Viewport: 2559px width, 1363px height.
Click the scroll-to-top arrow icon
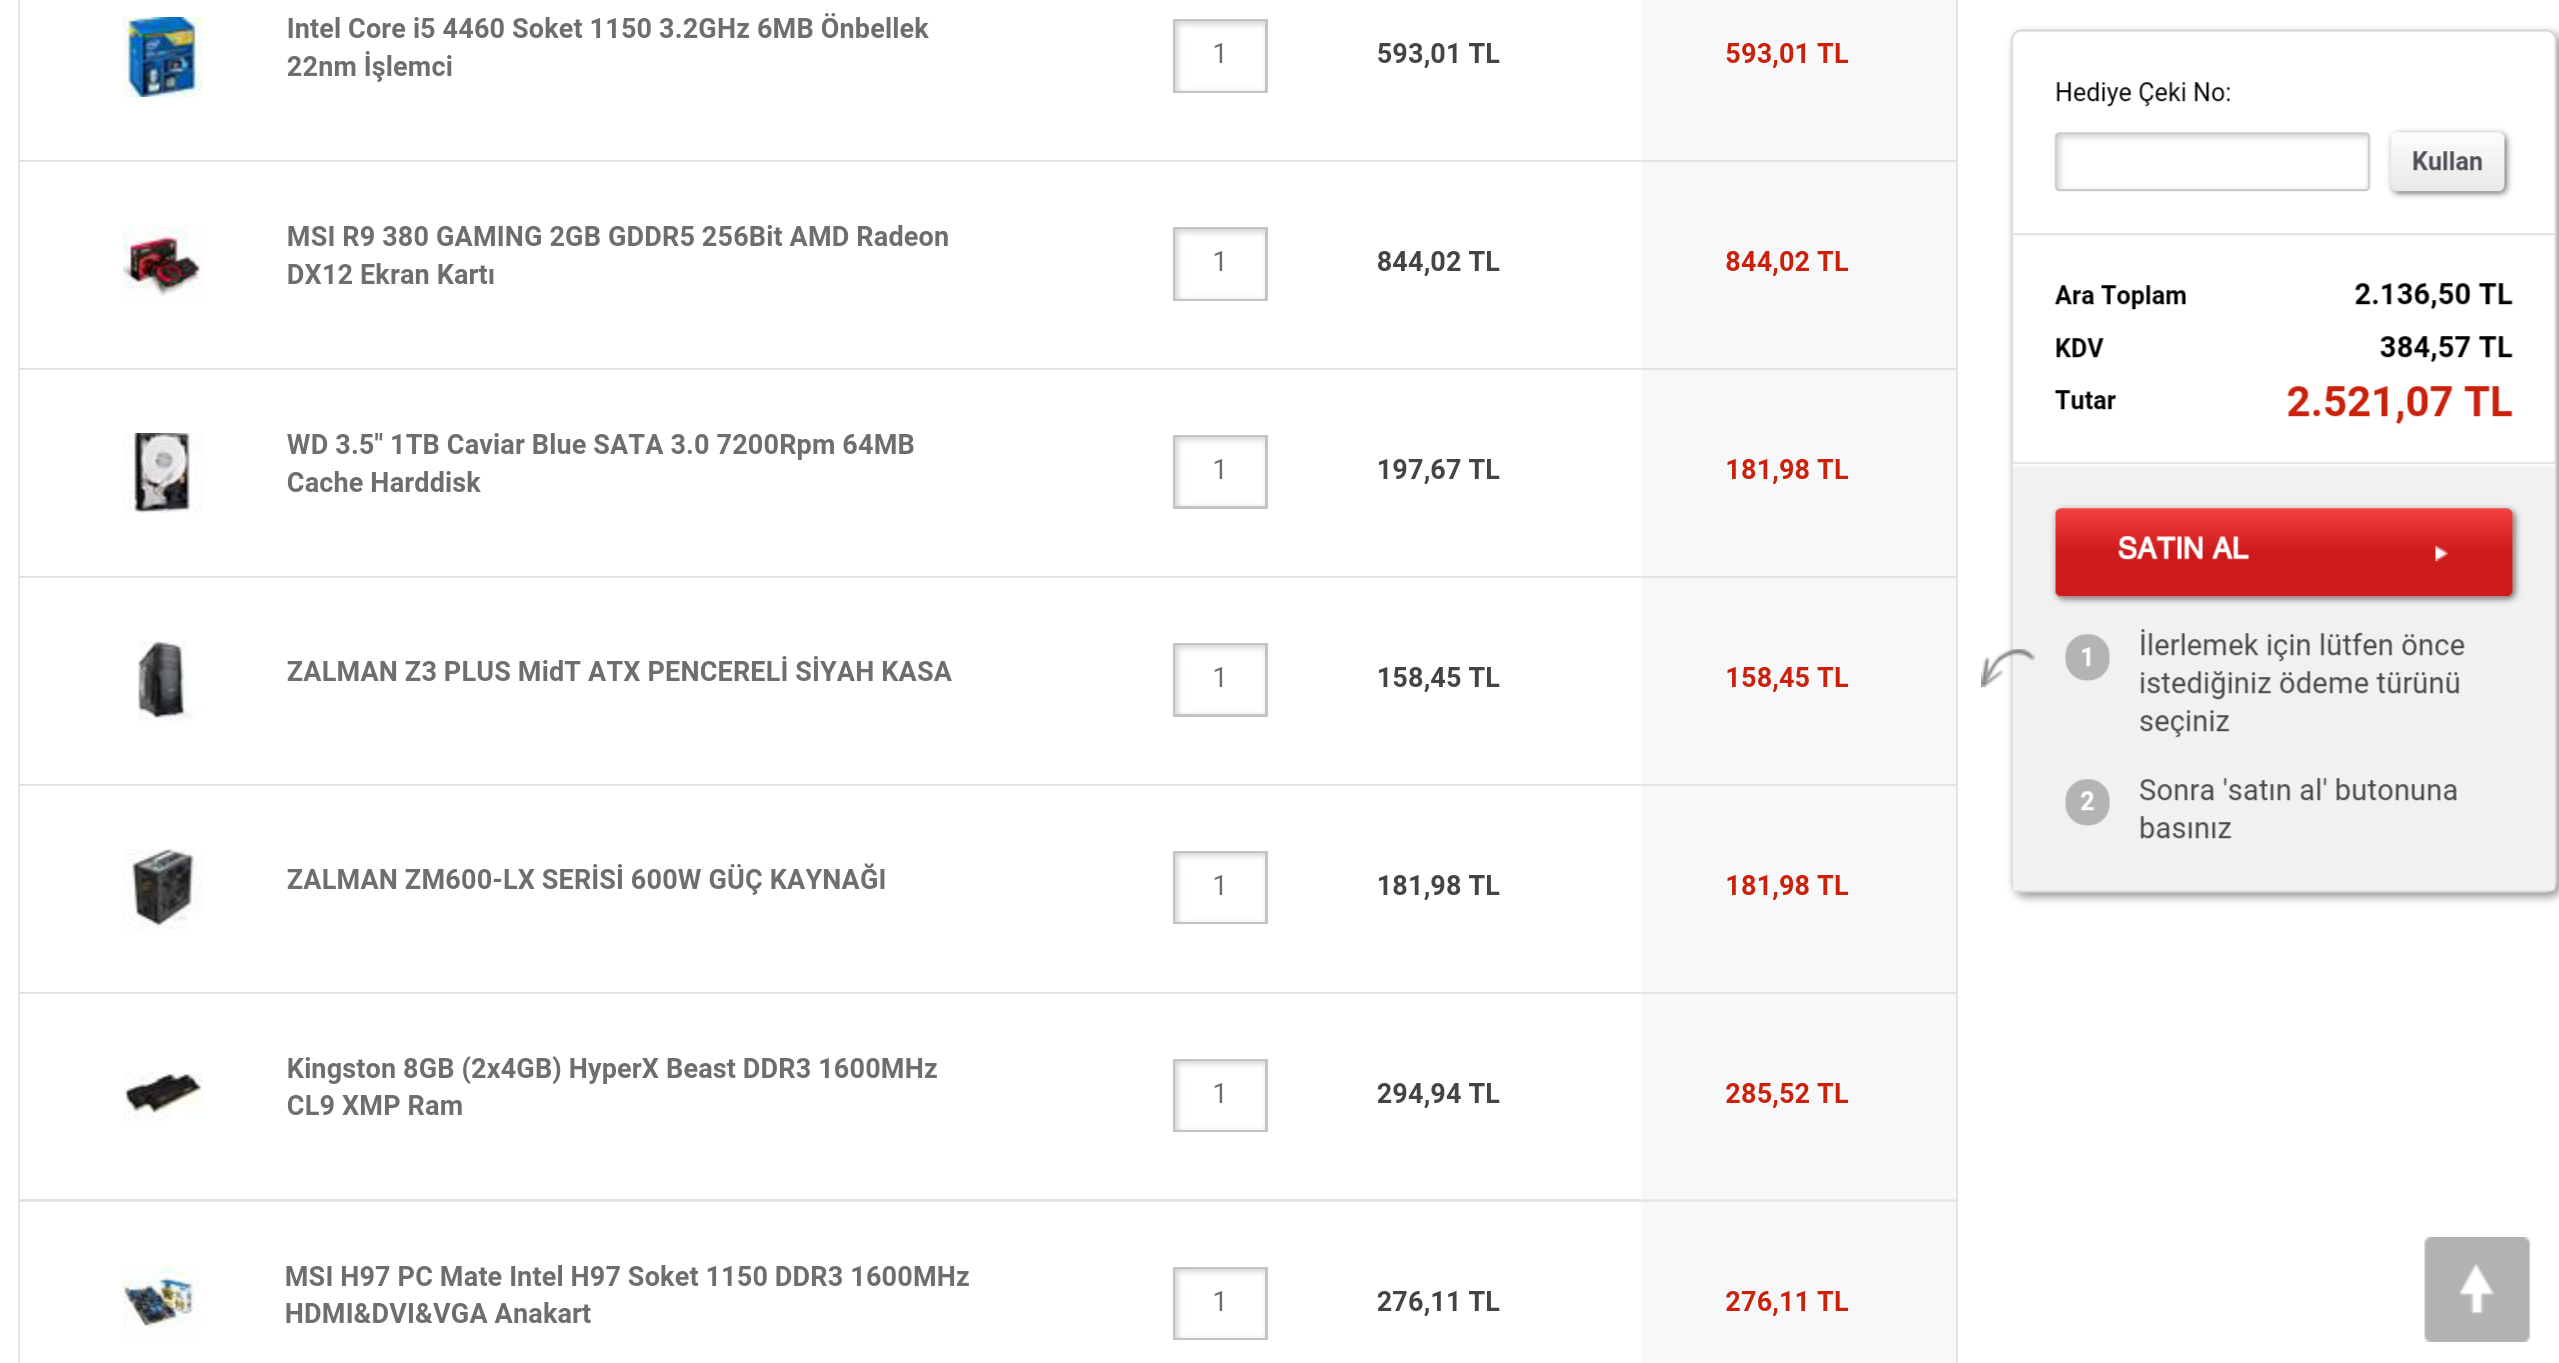[2476, 1289]
